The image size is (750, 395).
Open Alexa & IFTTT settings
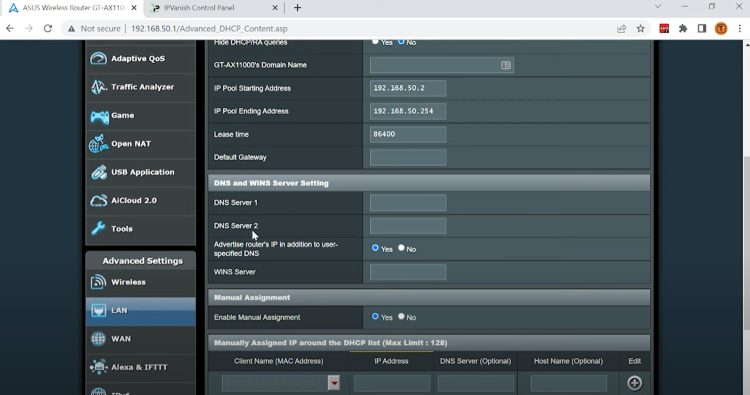point(140,367)
